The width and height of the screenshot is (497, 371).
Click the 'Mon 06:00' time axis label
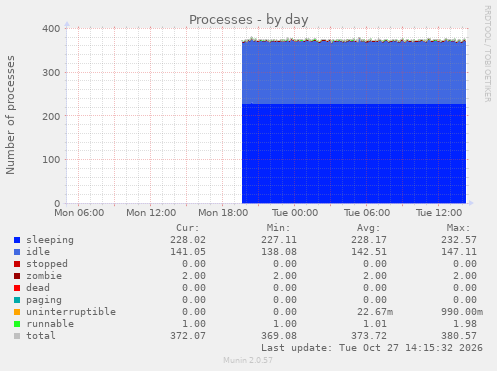(x=79, y=213)
